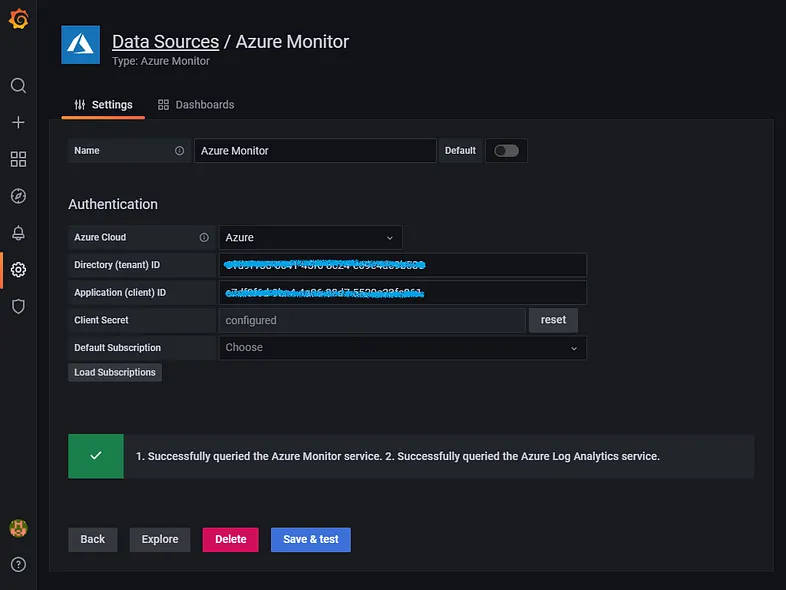Viewport: 786px width, 590px height.
Task: Click the user avatar icon
Action: (19, 528)
